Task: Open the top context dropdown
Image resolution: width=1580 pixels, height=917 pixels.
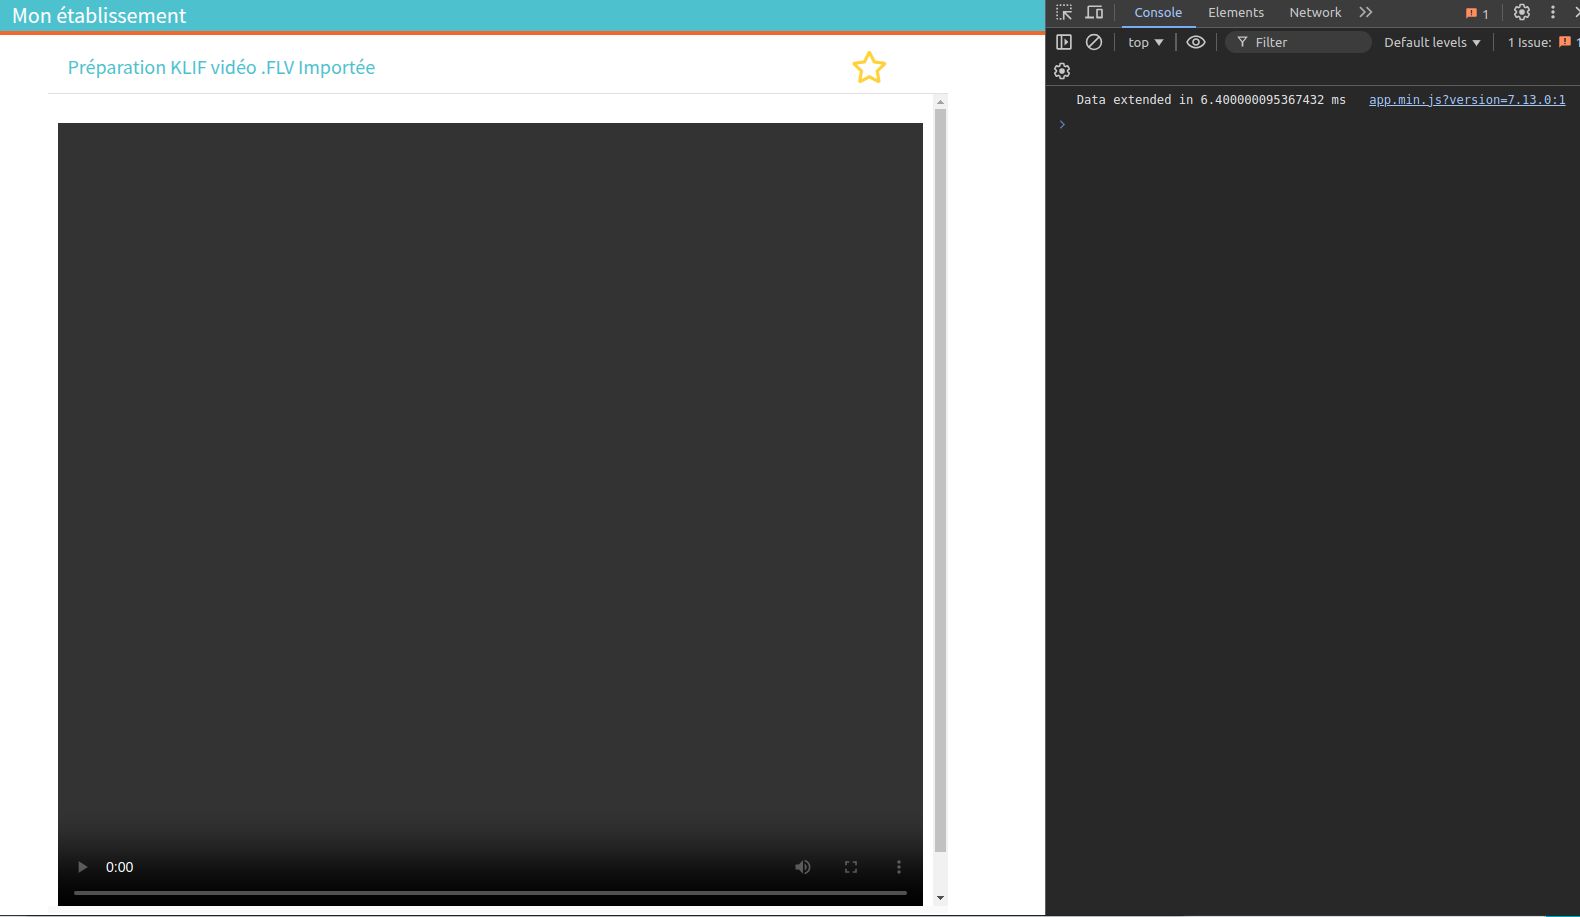Action: (x=1145, y=42)
